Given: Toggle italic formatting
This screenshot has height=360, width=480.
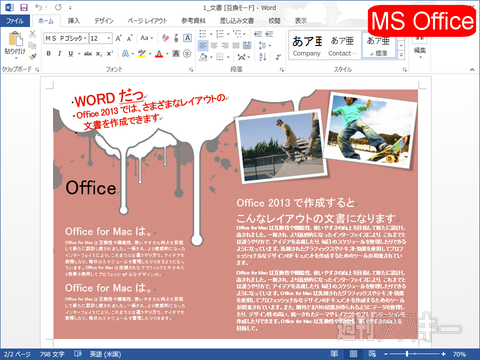Looking at the screenshot, I should click(60, 54).
